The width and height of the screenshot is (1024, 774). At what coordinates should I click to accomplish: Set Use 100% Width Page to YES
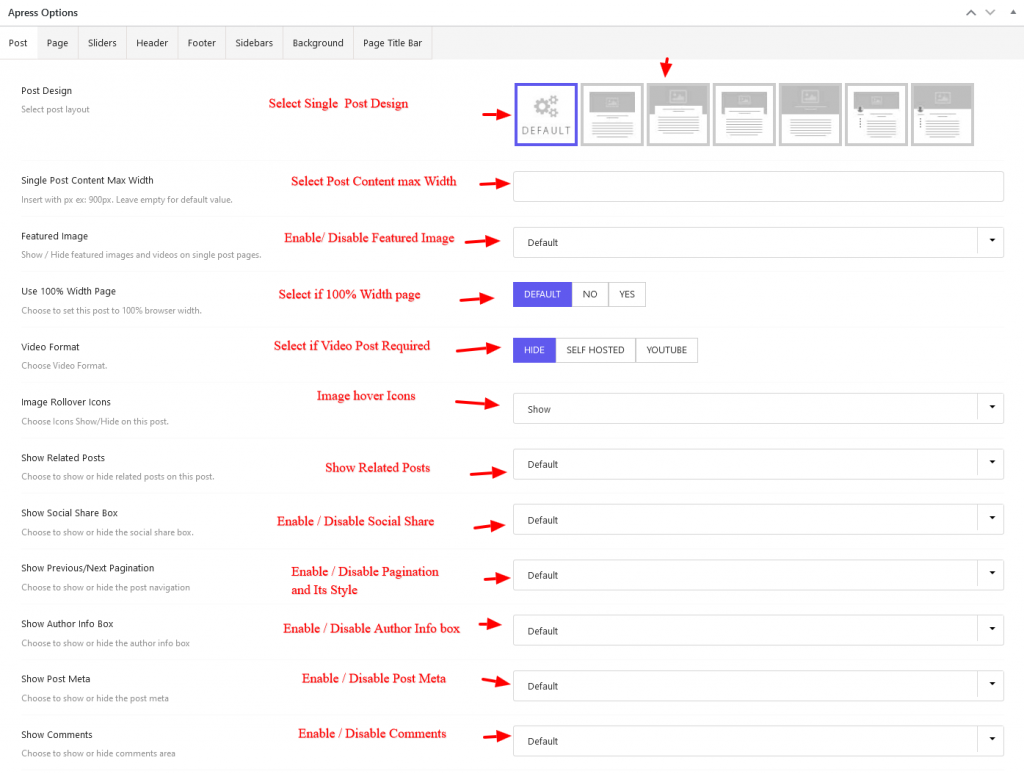pyautogui.click(x=626, y=294)
